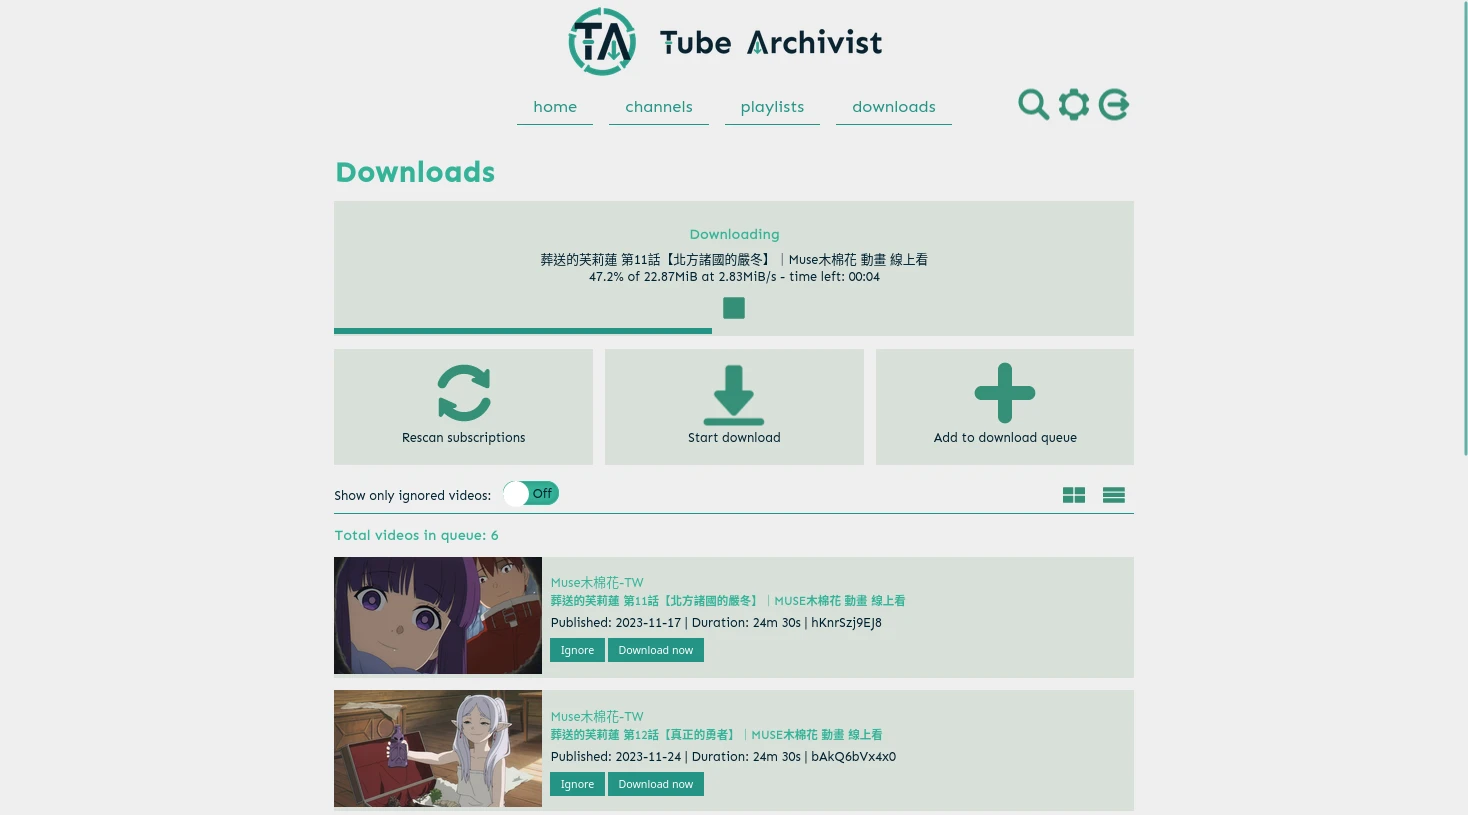Screen dimensions: 1468x815
Task: Open the second video's thumbnail
Action: pos(438,748)
